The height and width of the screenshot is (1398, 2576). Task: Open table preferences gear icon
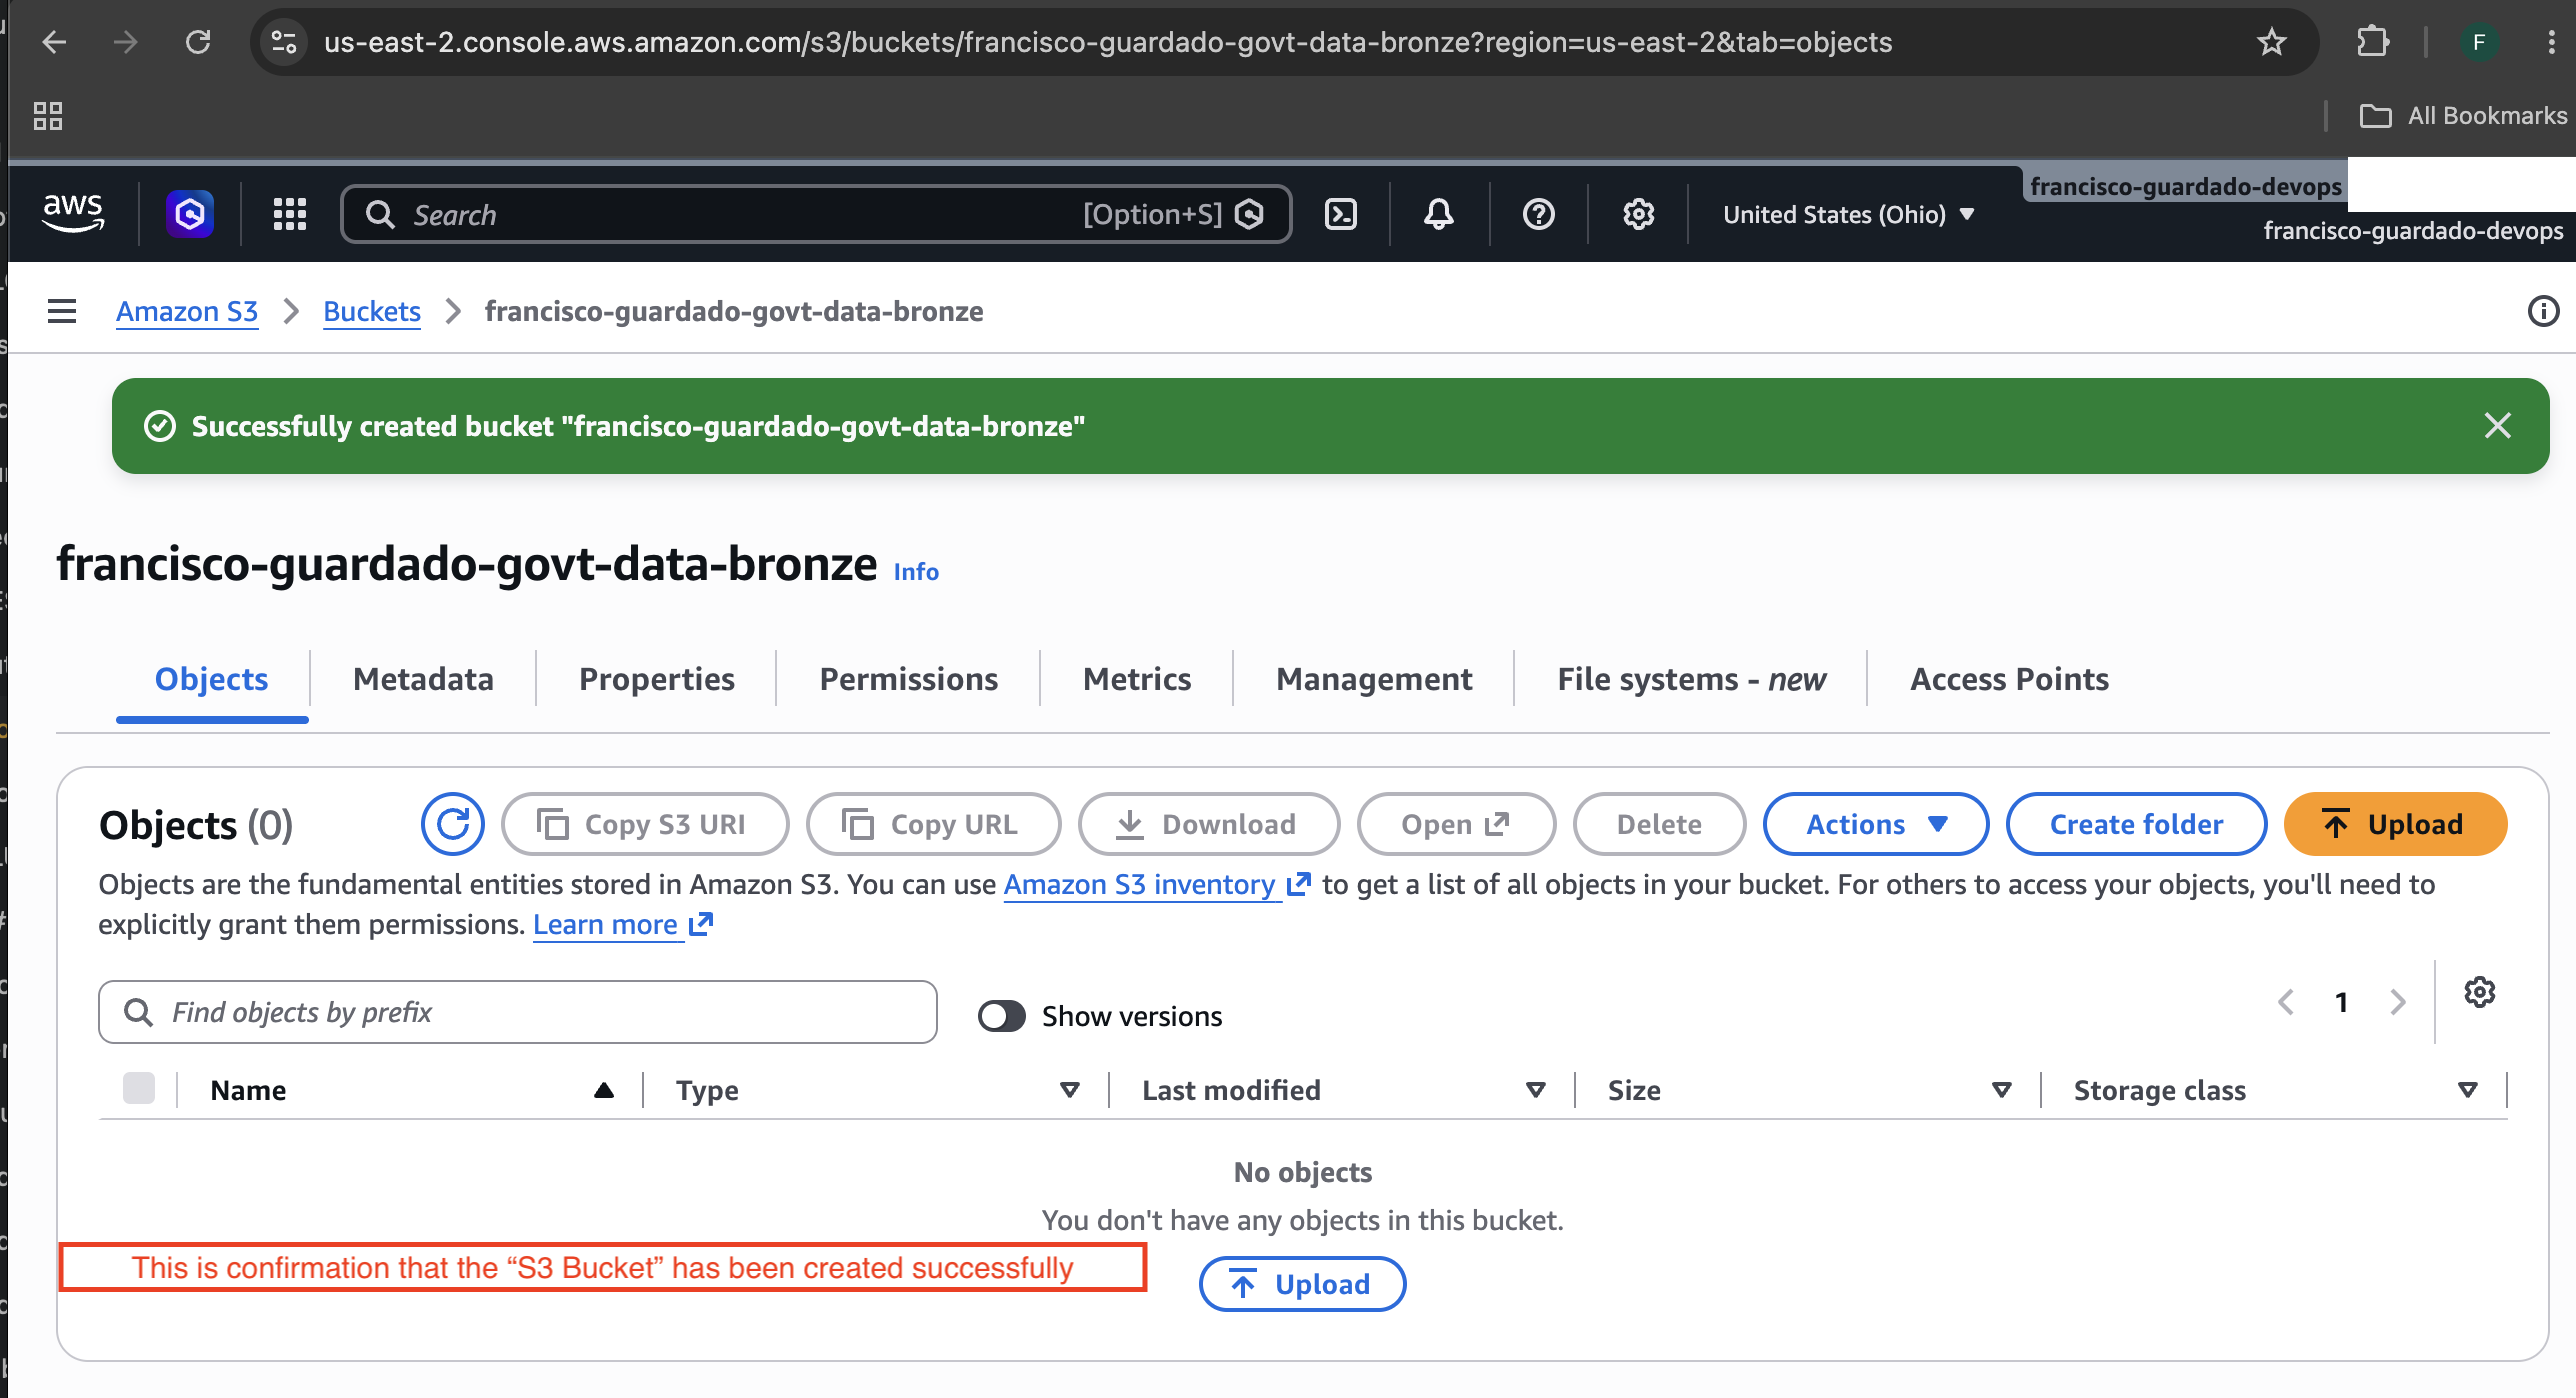coord(2480,992)
